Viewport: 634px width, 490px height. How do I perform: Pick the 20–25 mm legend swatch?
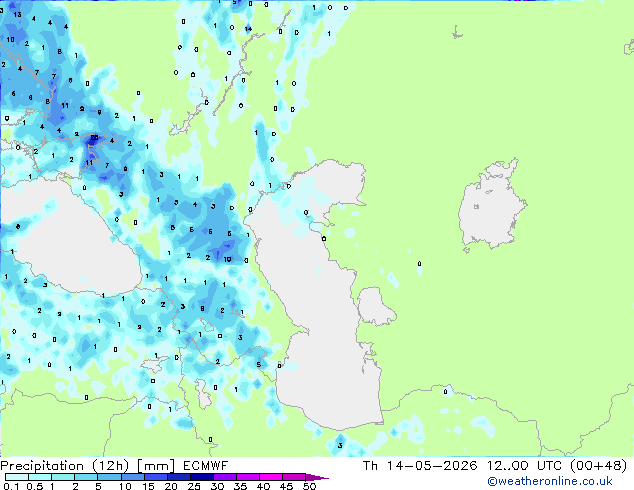(x=179, y=477)
